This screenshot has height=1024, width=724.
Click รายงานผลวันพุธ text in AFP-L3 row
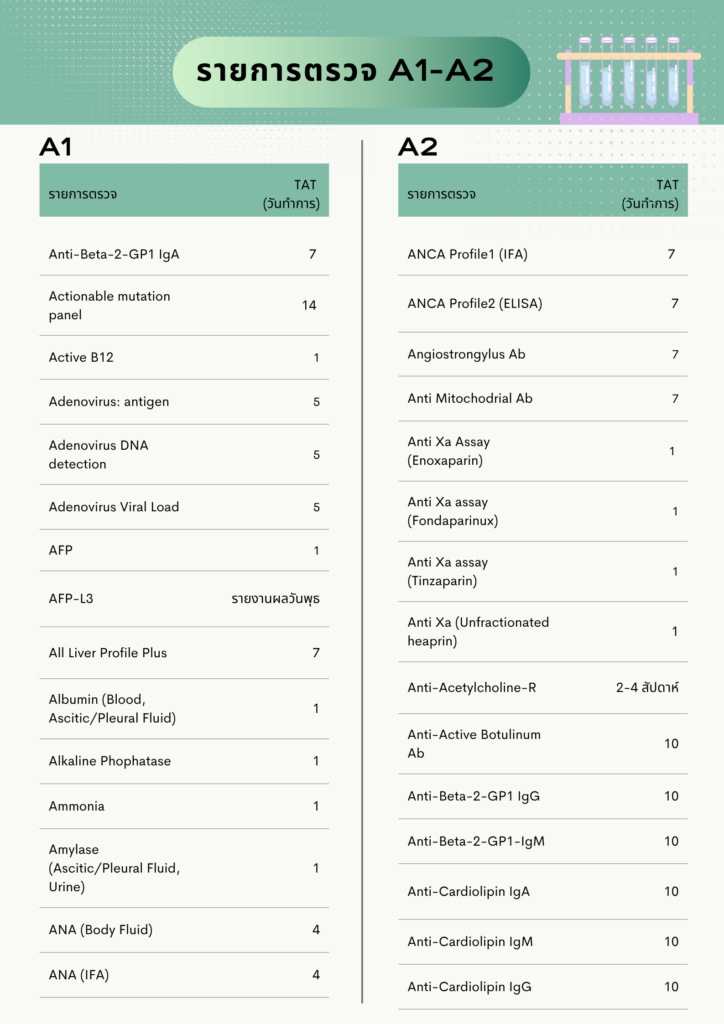(x=275, y=599)
